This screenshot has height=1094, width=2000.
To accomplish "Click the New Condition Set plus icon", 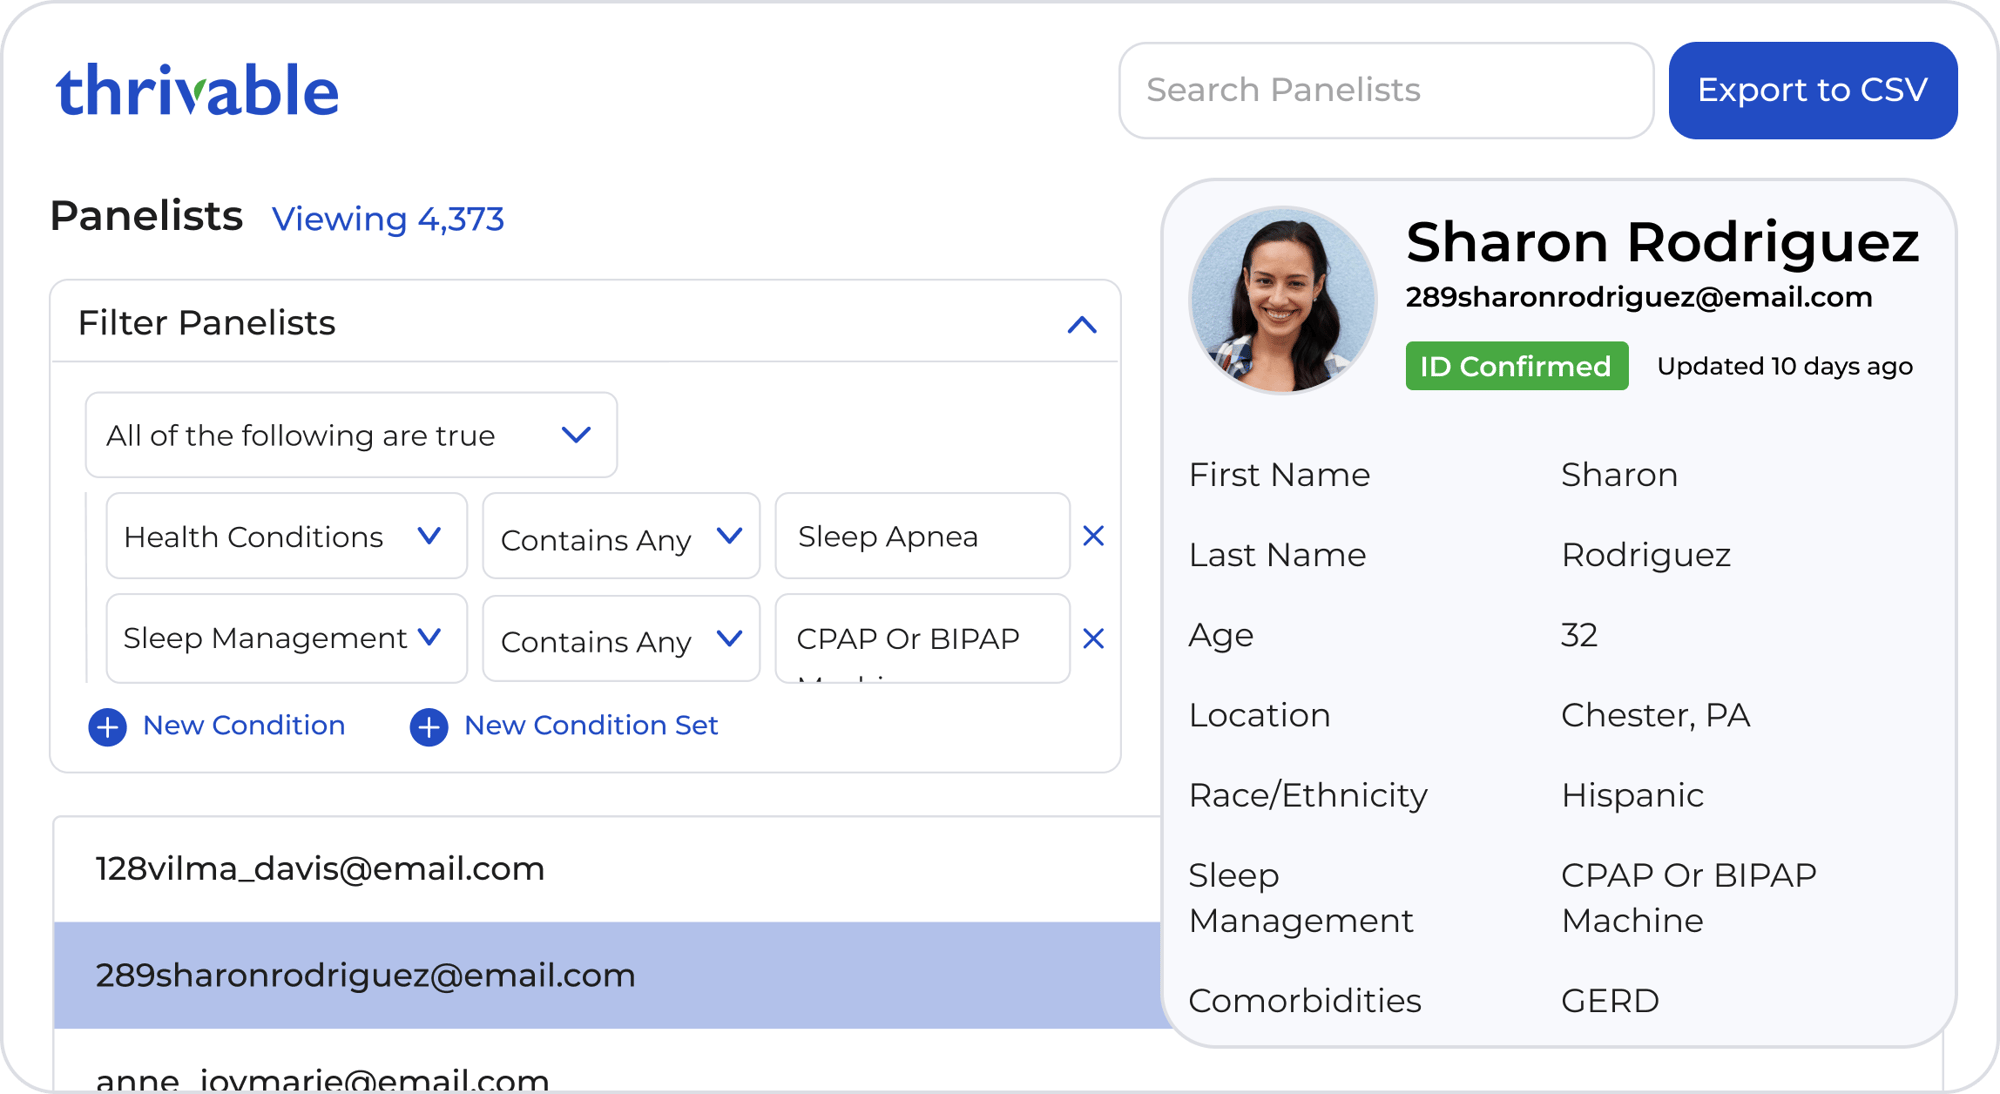I will tap(428, 726).
